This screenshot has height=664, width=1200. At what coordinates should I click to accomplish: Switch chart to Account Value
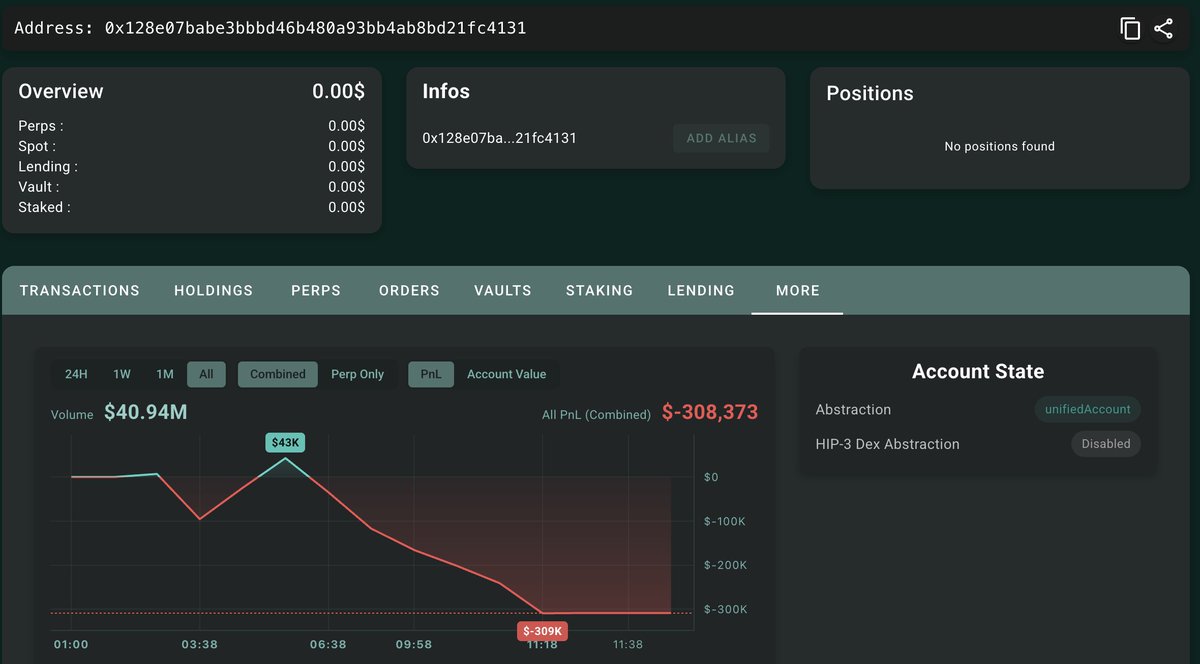pyautogui.click(x=507, y=374)
